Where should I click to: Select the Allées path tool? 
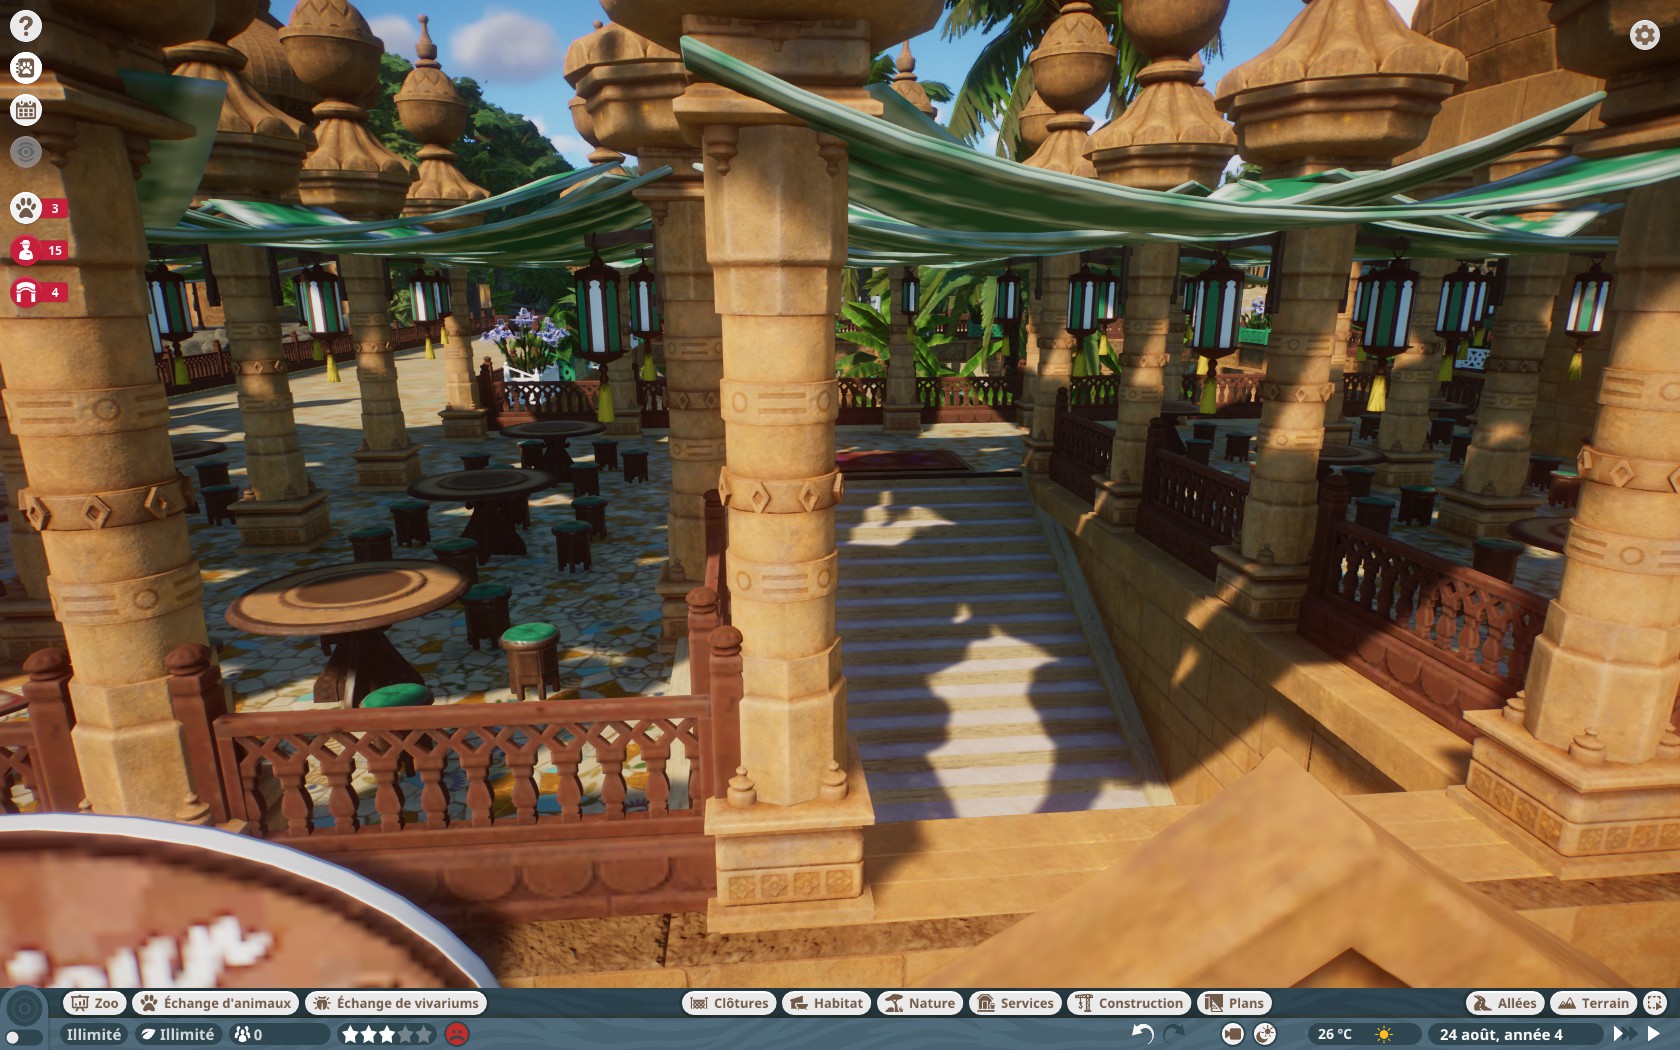tap(1505, 1003)
